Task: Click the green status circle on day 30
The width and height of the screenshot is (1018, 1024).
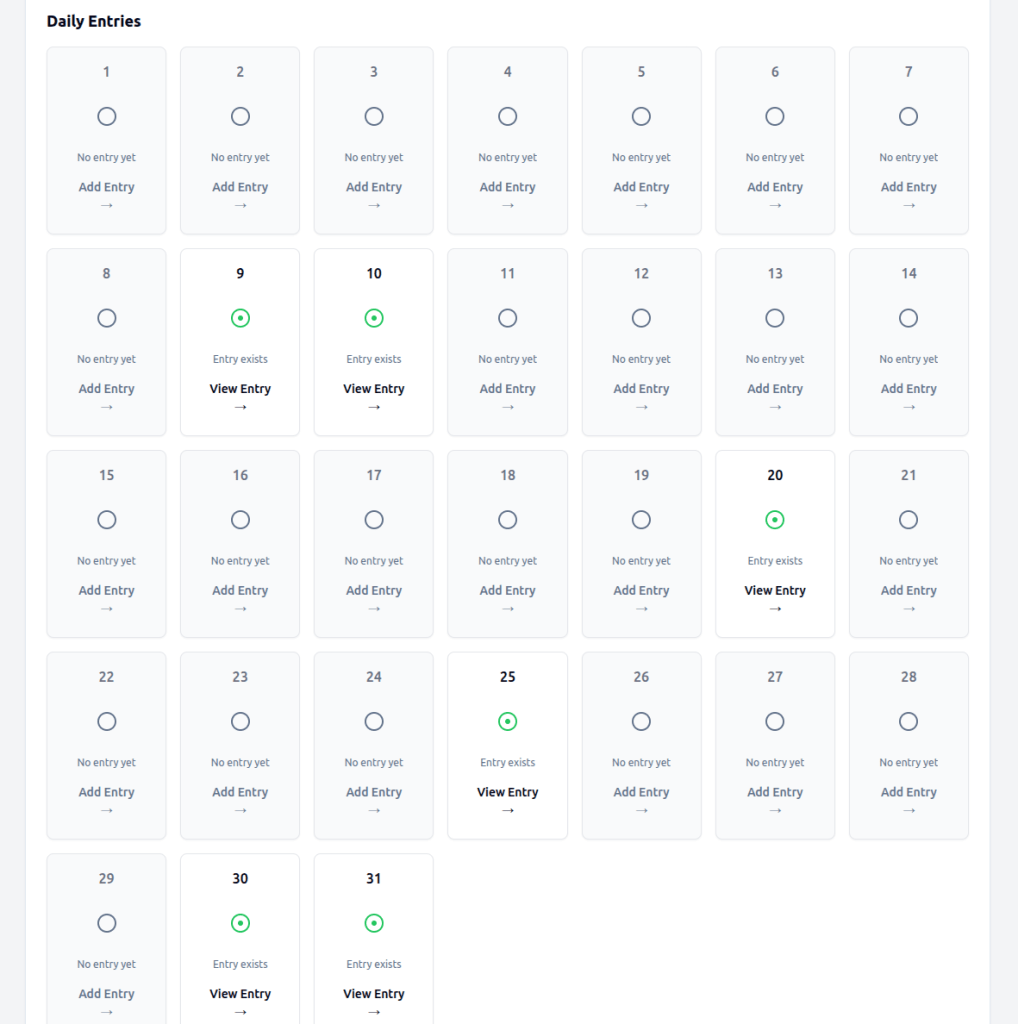Action: pos(240,923)
